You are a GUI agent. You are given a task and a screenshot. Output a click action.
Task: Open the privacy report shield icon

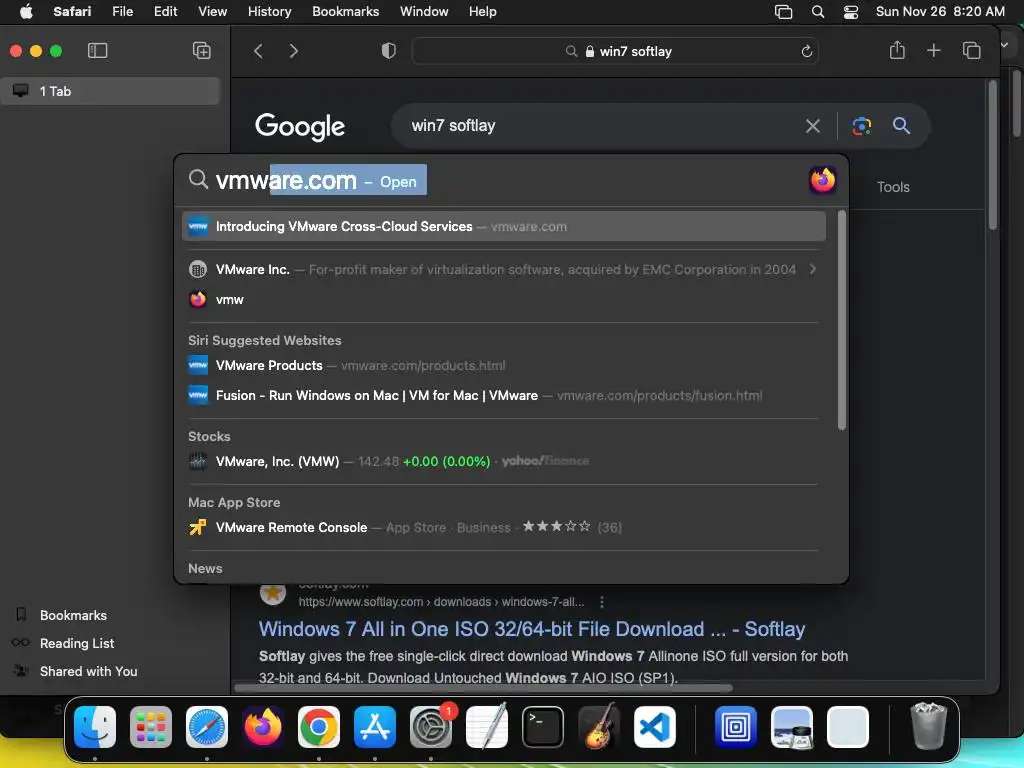point(389,51)
